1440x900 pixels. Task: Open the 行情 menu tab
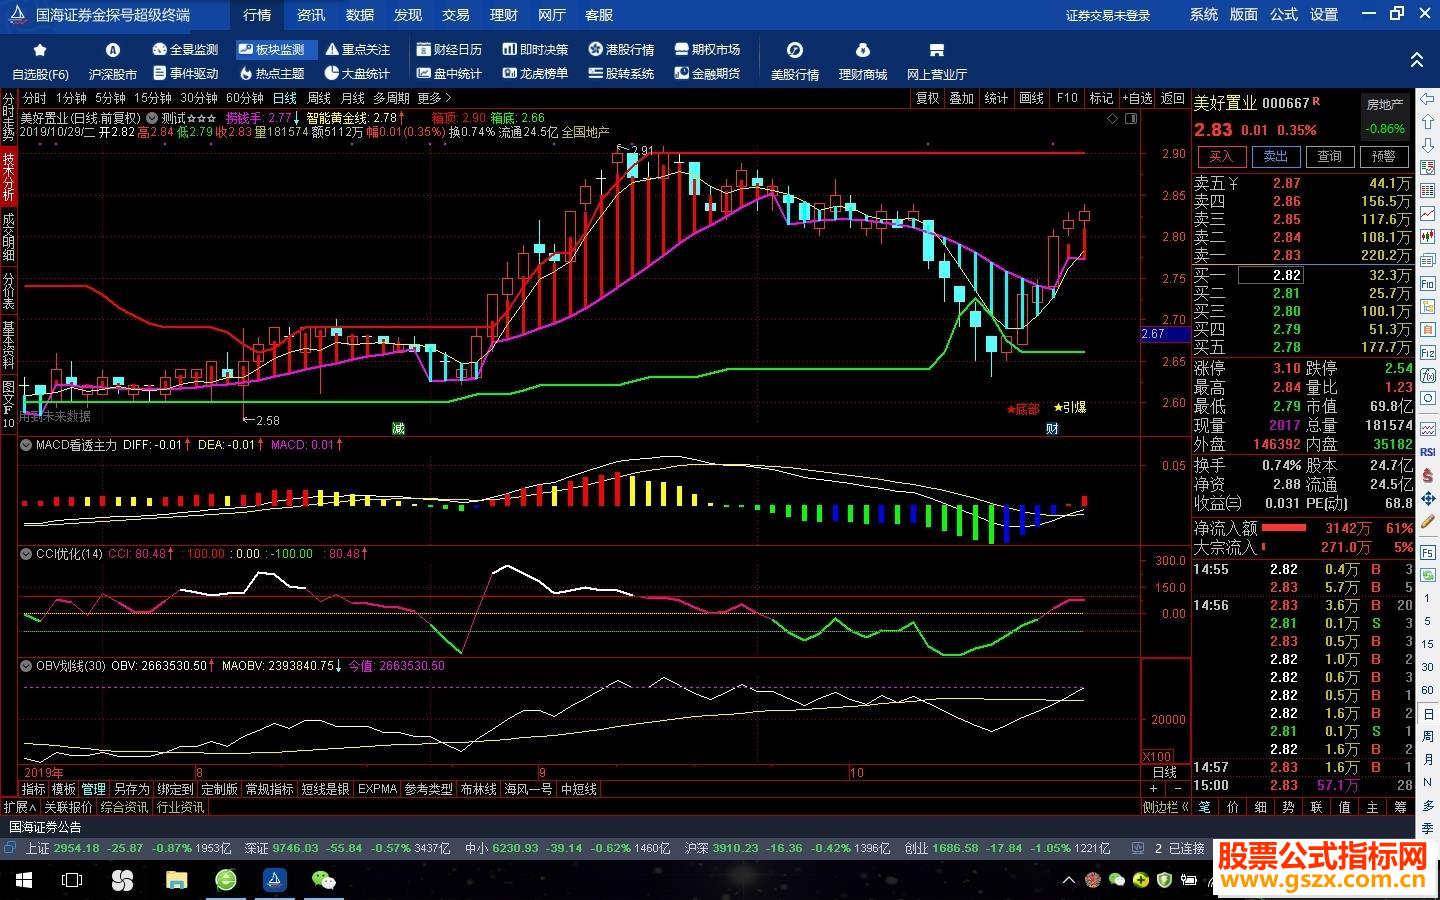pos(257,15)
